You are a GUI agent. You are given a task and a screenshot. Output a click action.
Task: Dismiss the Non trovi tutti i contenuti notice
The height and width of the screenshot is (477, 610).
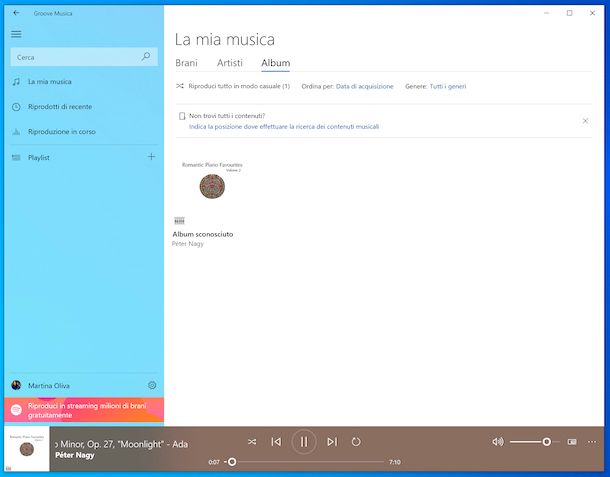pyautogui.click(x=585, y=121)
